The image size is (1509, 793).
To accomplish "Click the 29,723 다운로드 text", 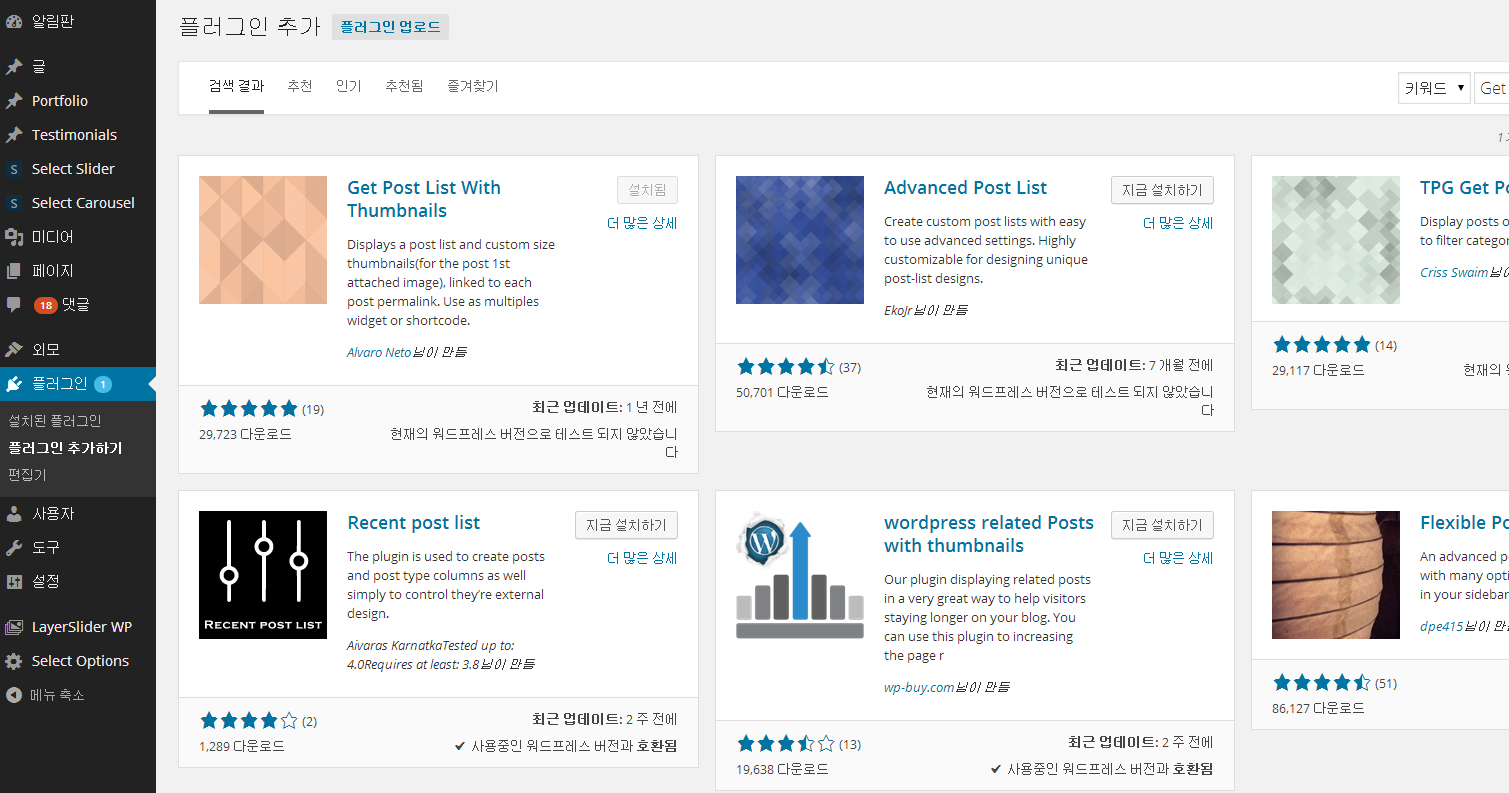I will [x=246, y=434].
